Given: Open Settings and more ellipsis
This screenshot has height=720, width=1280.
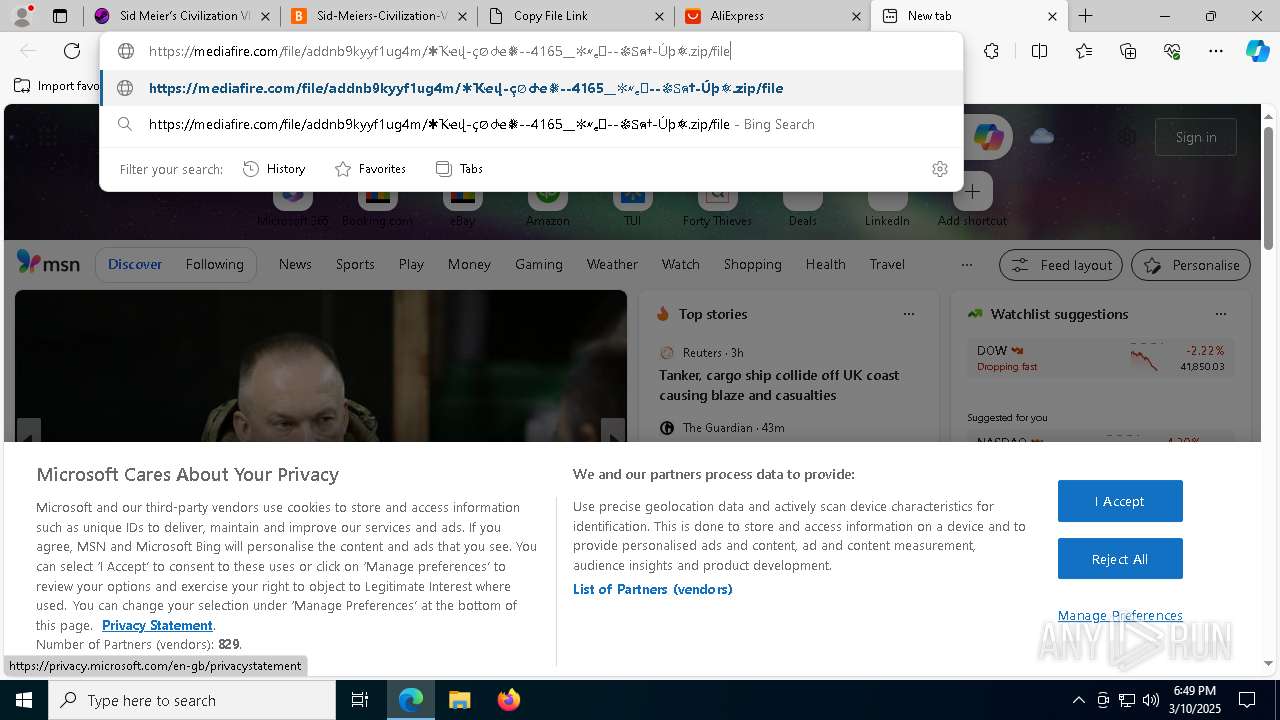Looking at the screenshot, I should pyautogui.click(x=1216, y=51).
